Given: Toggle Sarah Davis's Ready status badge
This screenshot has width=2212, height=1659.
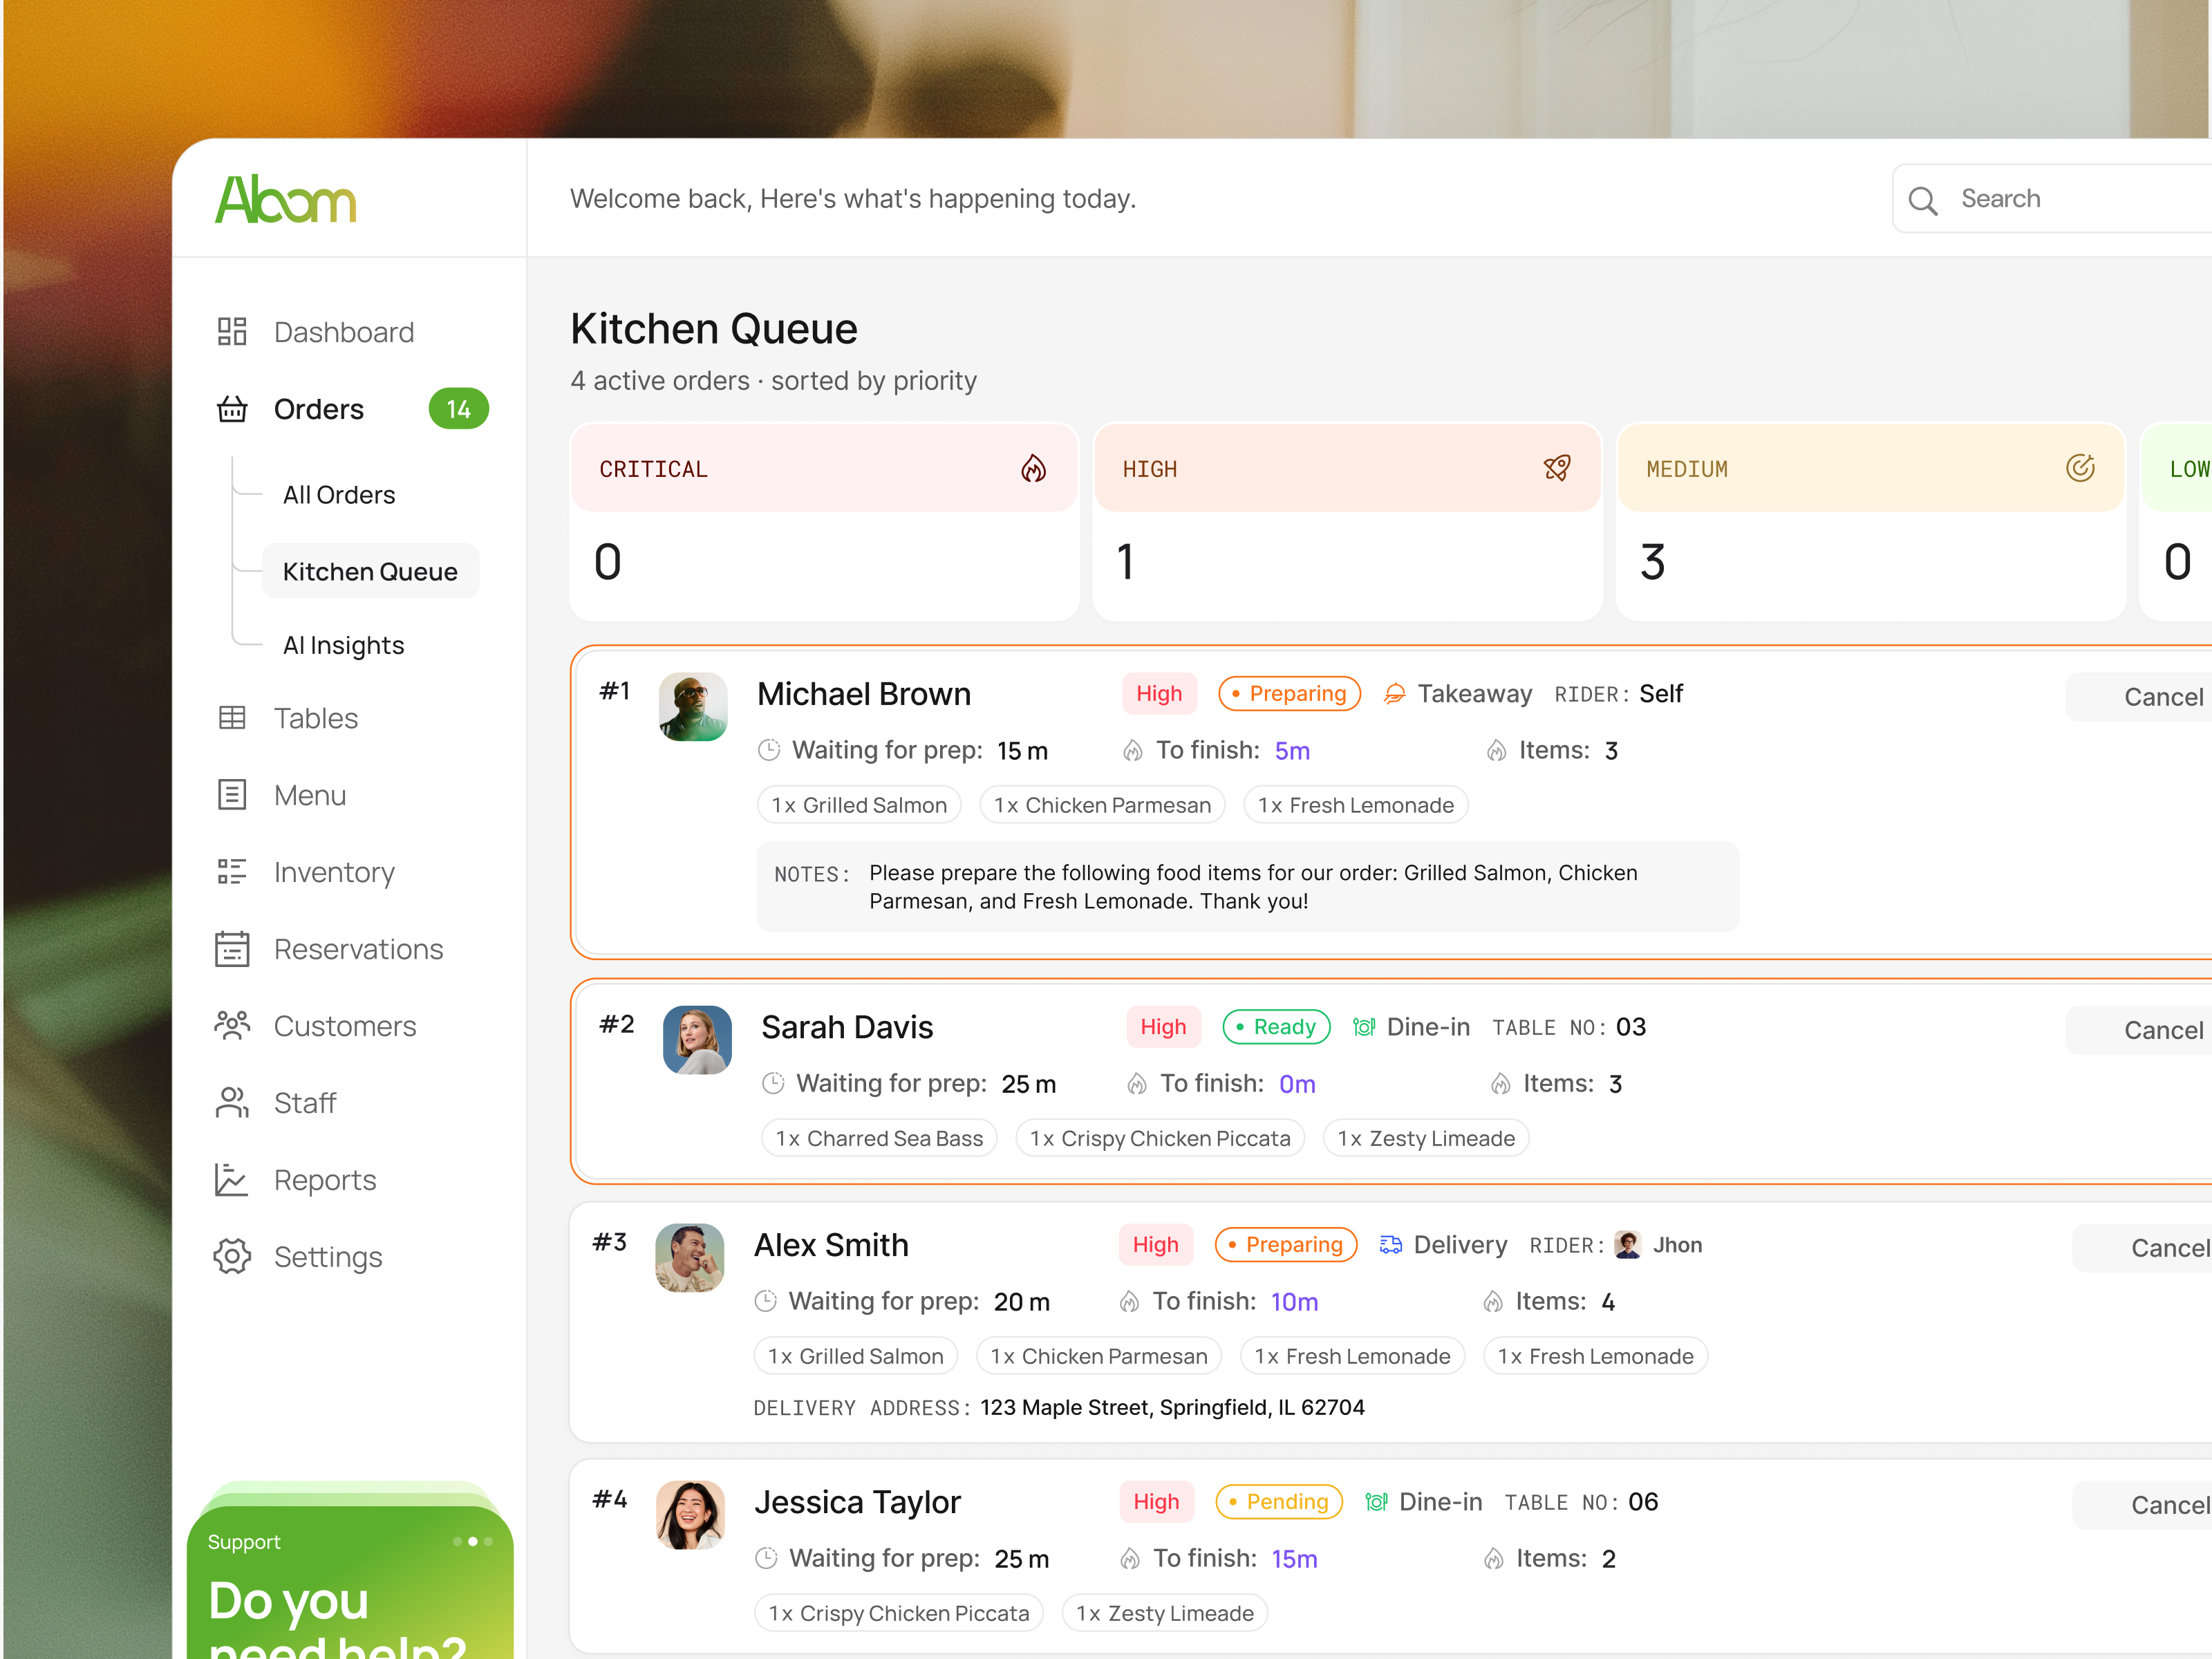Looking at the screenshot, I should click(x=1276, y=1026).
